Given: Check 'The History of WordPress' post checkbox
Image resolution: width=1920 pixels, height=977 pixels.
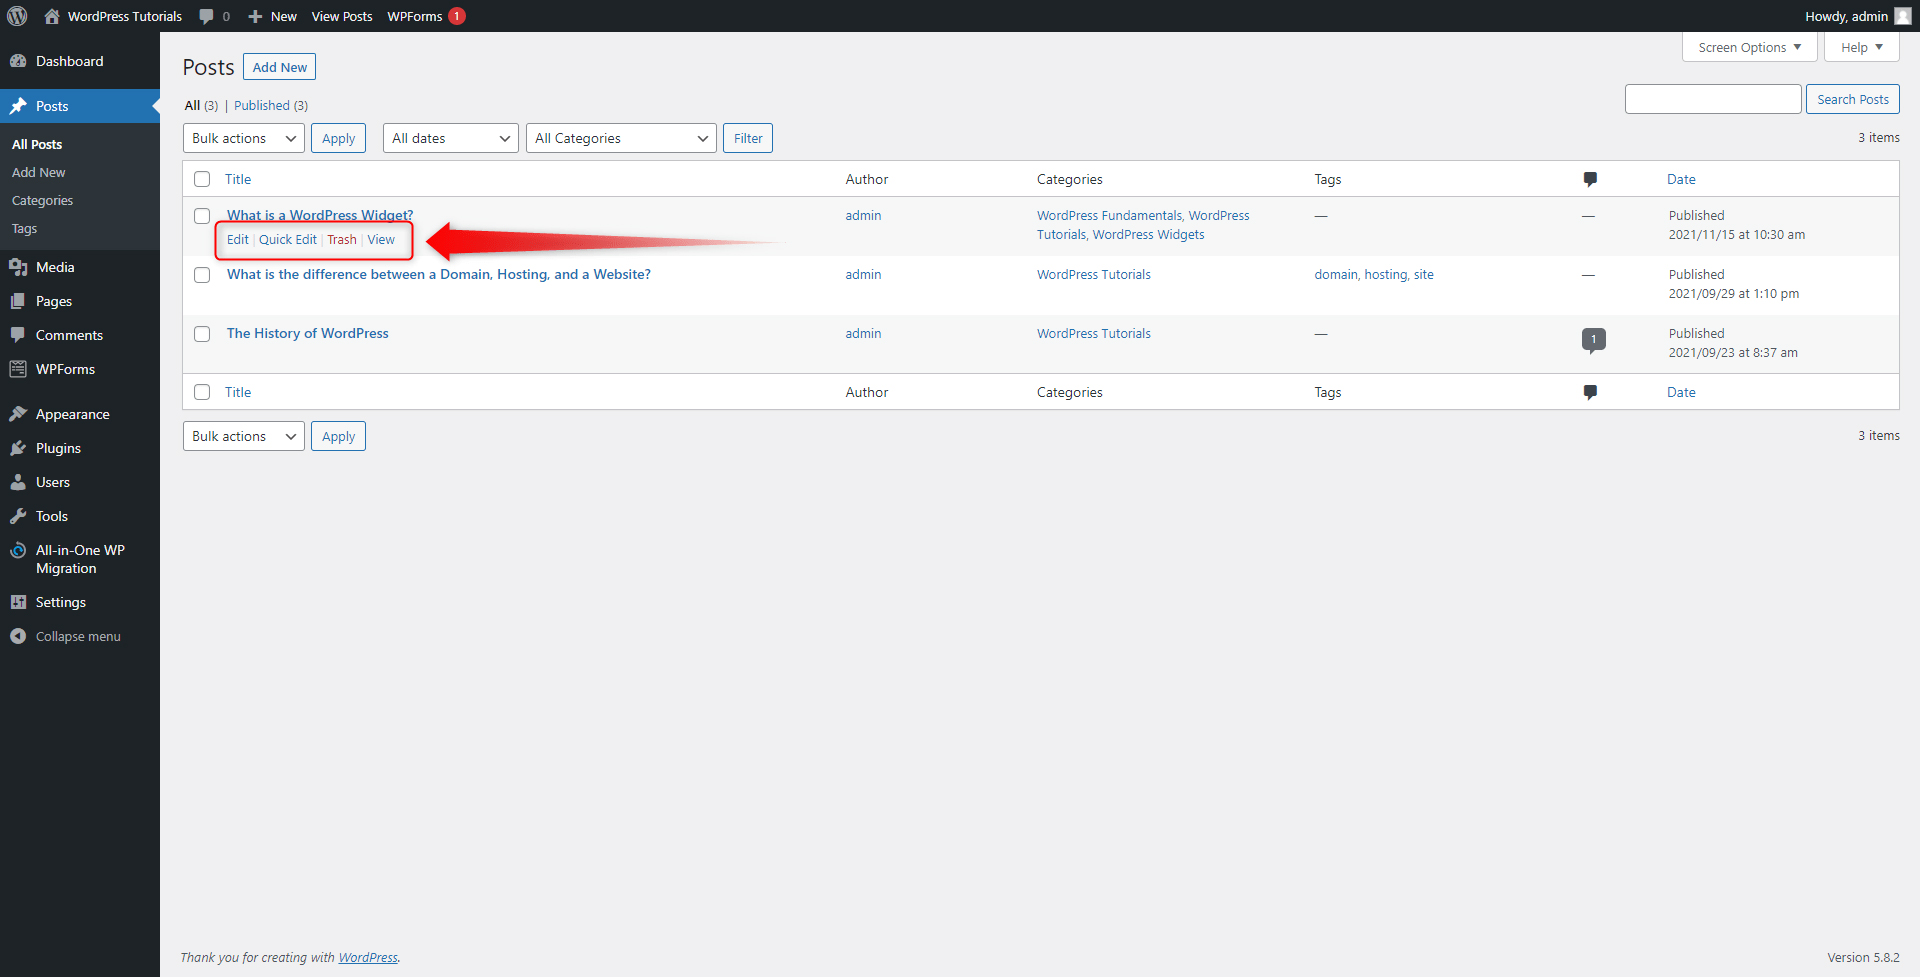Looking at the screenshot, I should coord(202,334).
